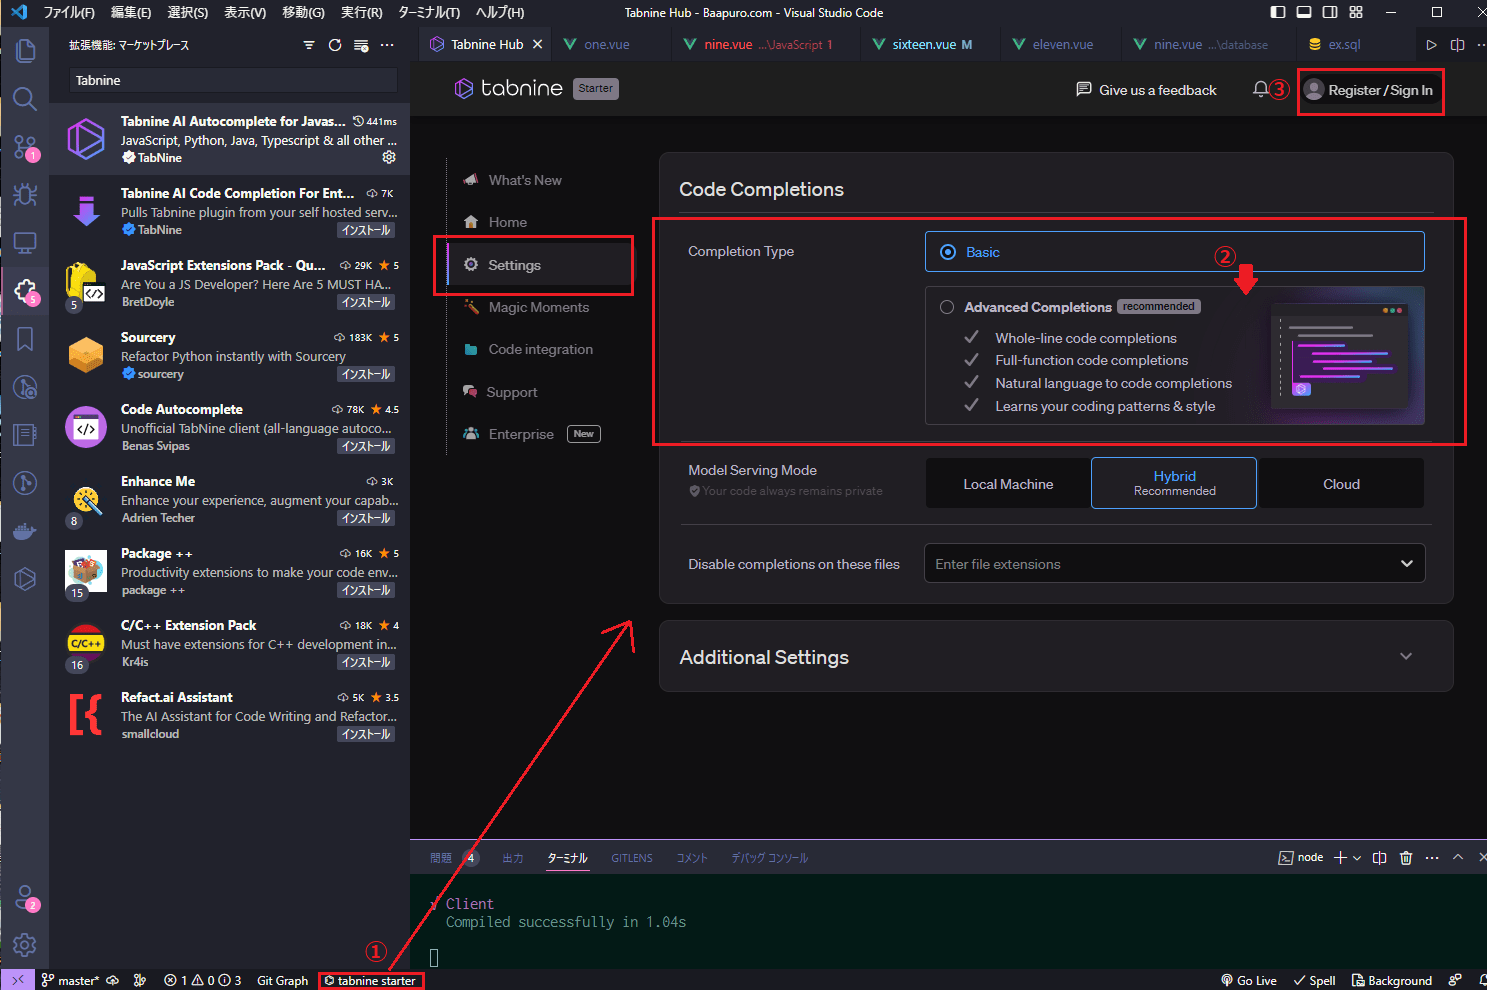Open Code integration in Tabnine sidebar

(x=540, y=349)
